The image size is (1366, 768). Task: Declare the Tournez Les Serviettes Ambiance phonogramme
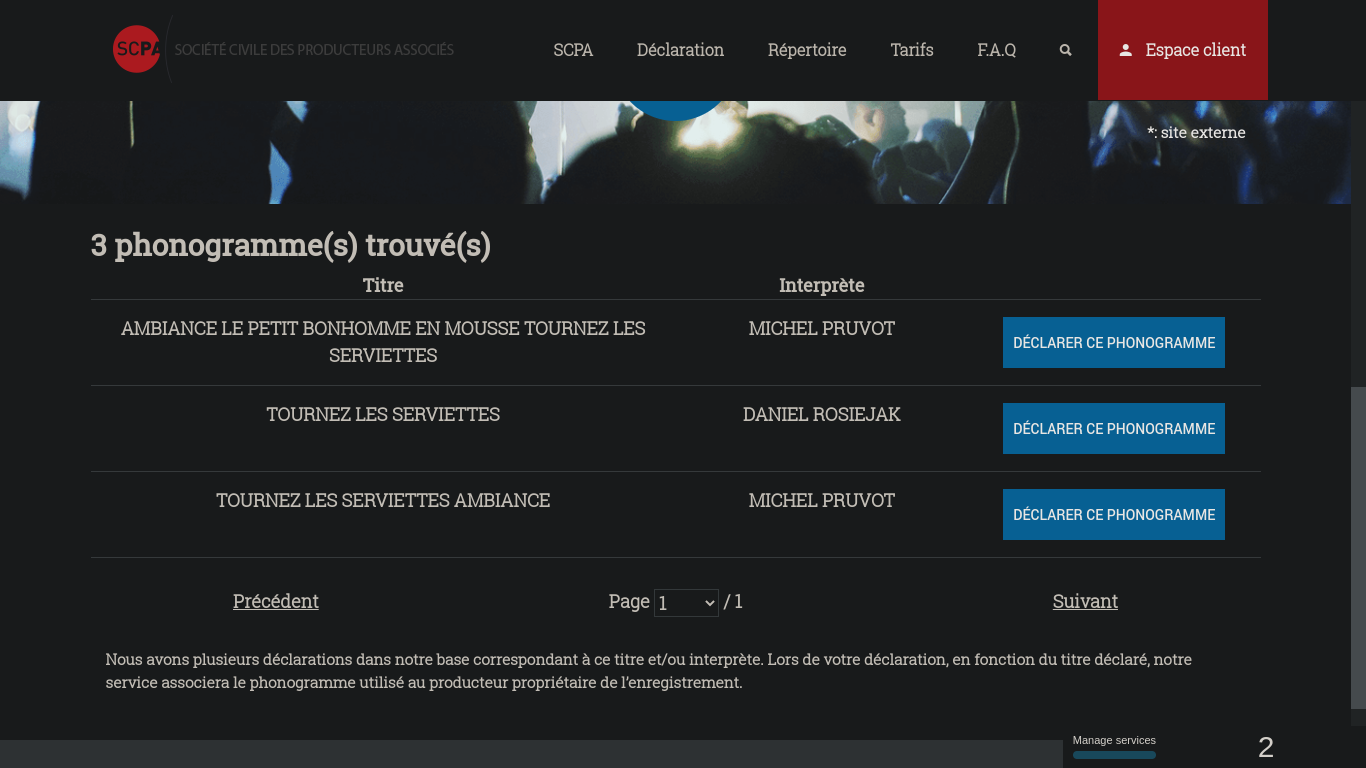(1114, 514)
